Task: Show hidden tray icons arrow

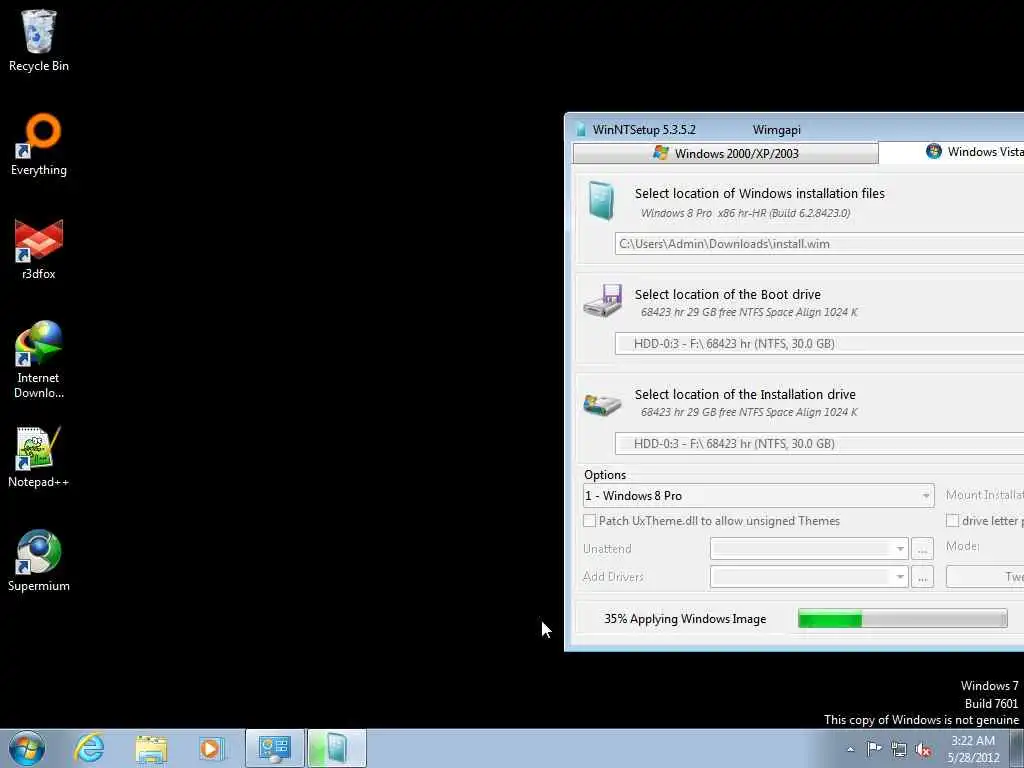Action: tap(850, 749)
